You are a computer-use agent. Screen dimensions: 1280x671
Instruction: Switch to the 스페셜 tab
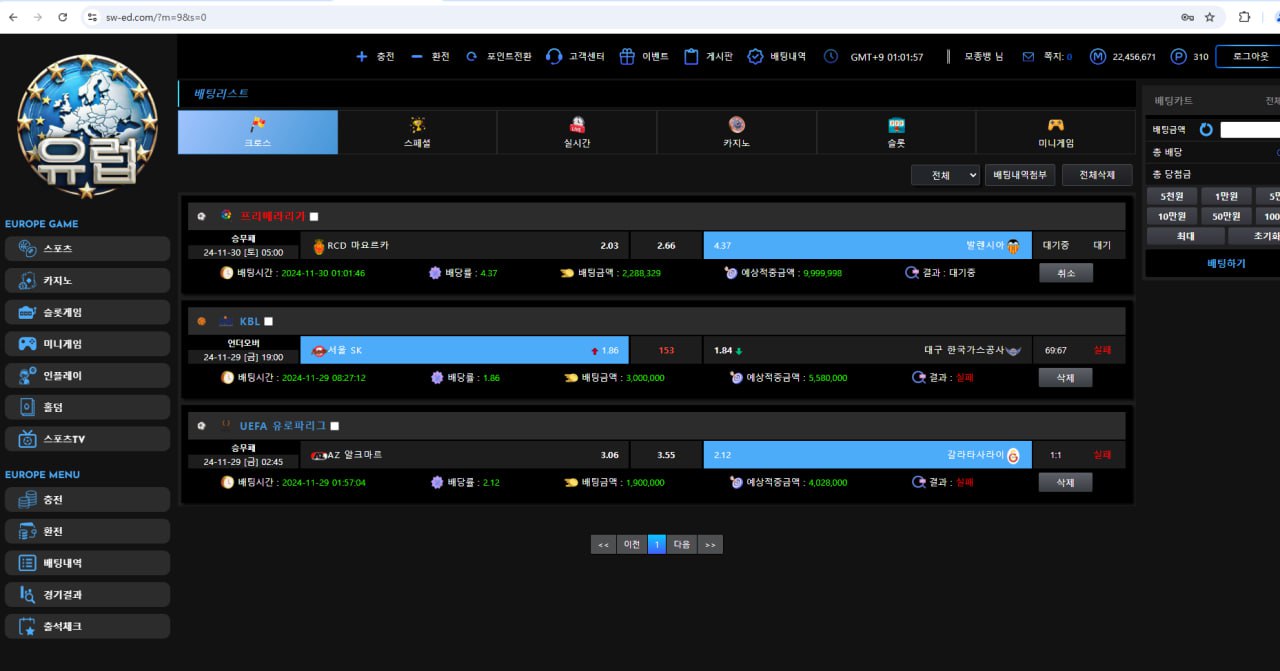tap(418, 132)
